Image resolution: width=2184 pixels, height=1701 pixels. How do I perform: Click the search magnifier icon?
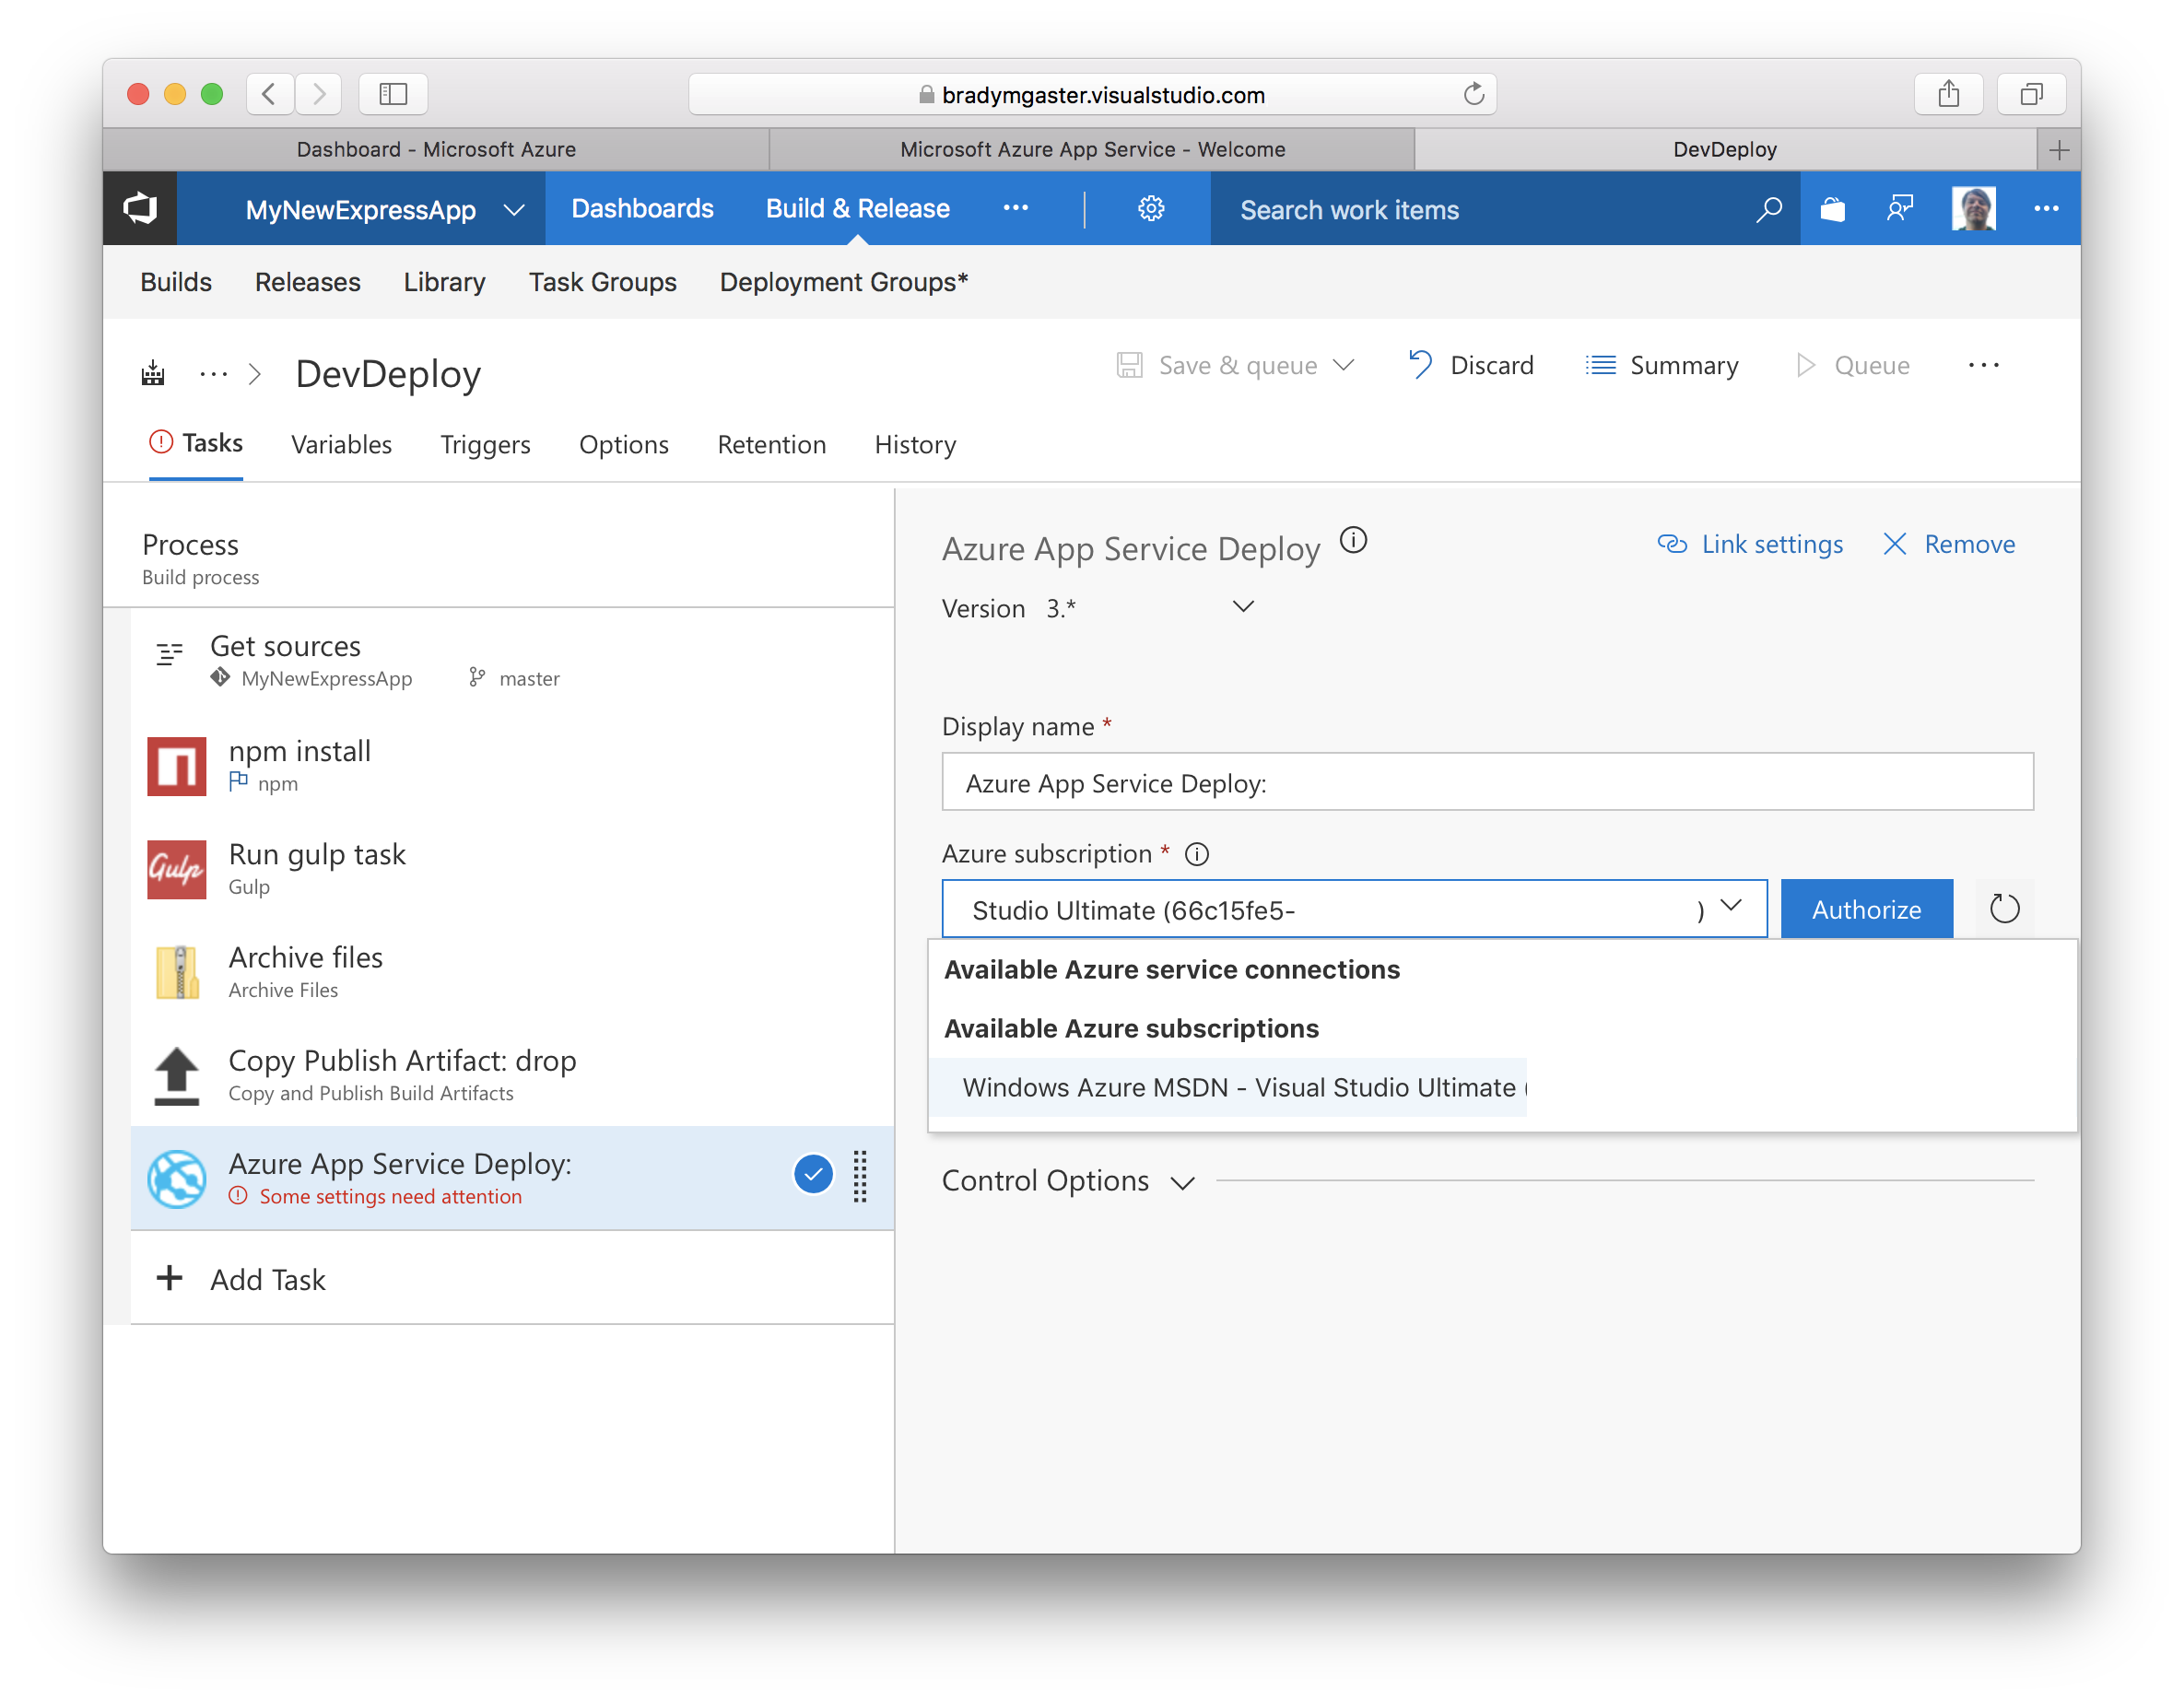(1768, 209)
